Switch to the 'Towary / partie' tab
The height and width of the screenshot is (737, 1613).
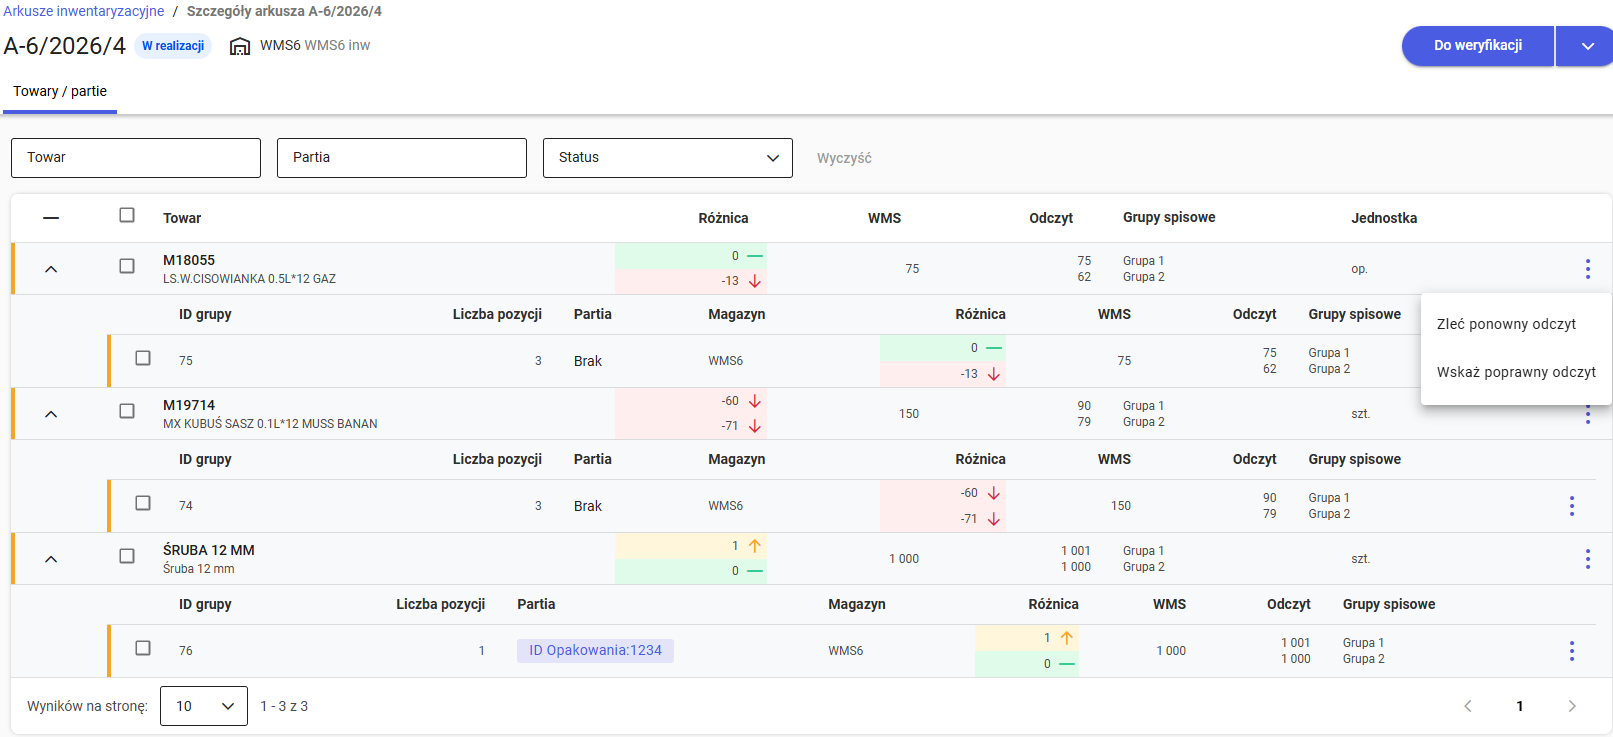pyautogui.click(x=60, y=91)
